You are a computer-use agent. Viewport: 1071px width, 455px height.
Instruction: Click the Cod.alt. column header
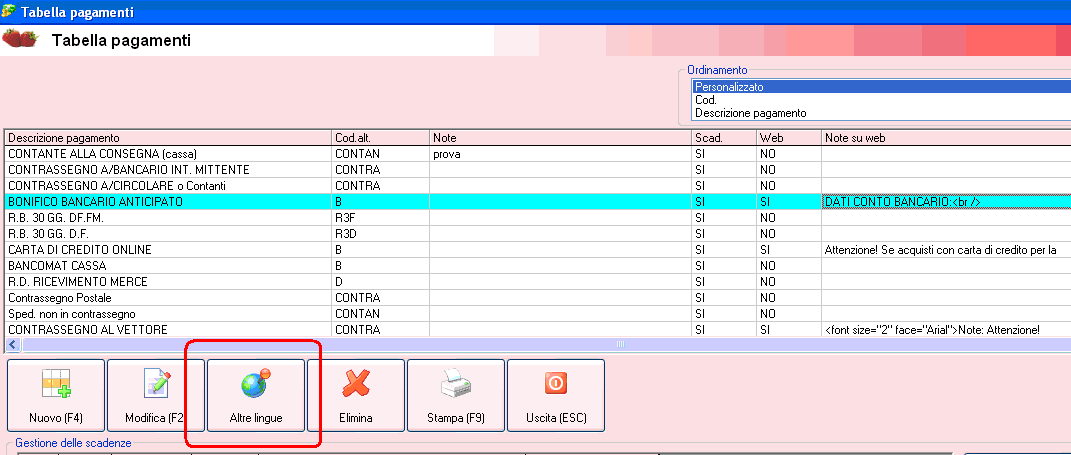click(x=380, y=137)
